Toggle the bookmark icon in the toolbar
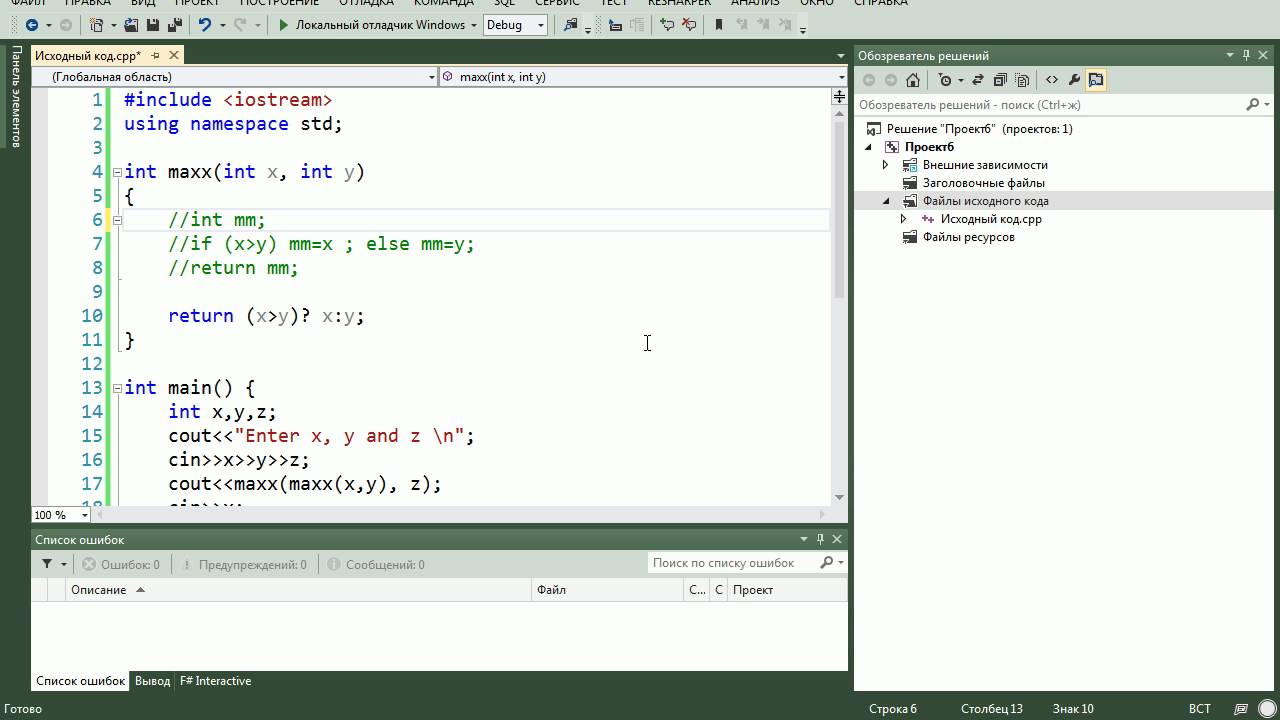Screen dimensions: 1280x720 click(x=718, y=25)
